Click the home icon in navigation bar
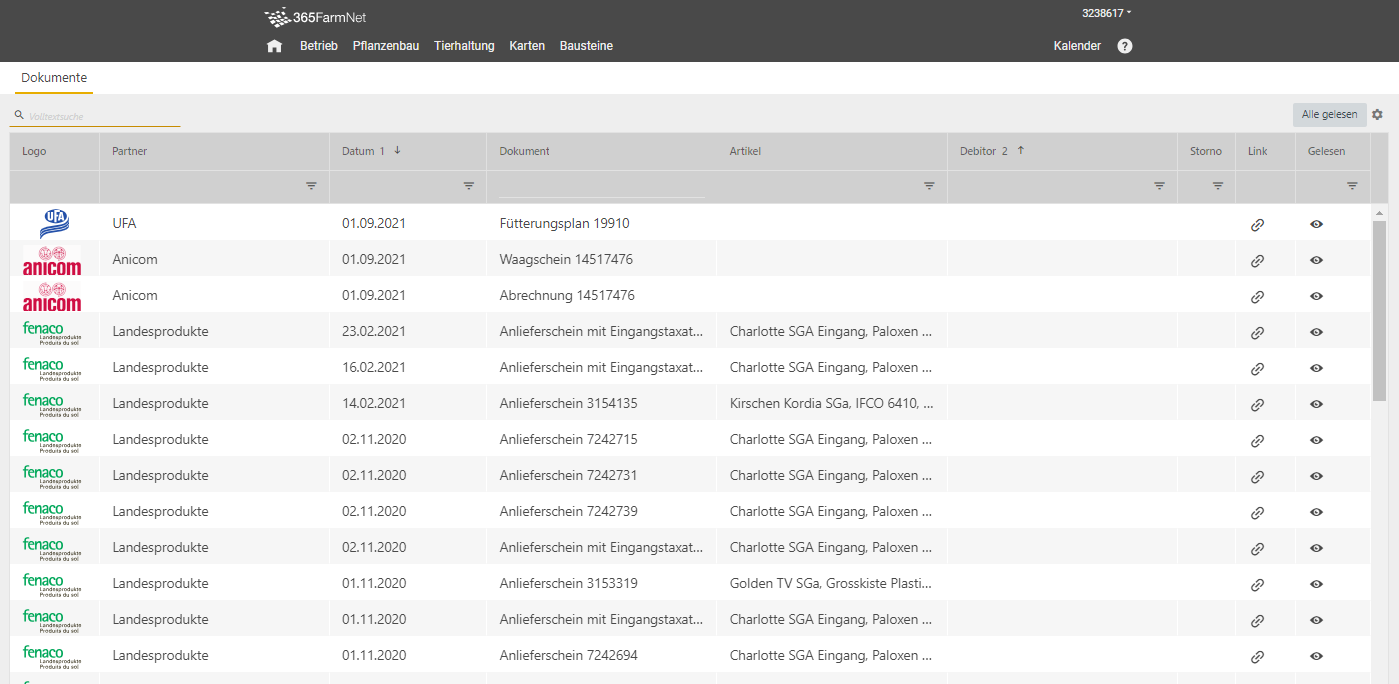 (x=274, y=46)
